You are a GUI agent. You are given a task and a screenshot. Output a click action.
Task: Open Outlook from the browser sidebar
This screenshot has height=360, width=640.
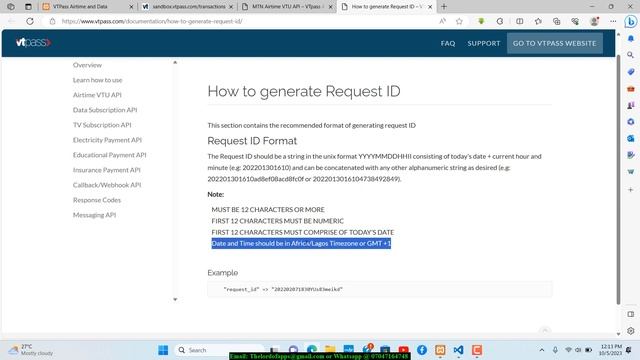(x=631, y=138)
